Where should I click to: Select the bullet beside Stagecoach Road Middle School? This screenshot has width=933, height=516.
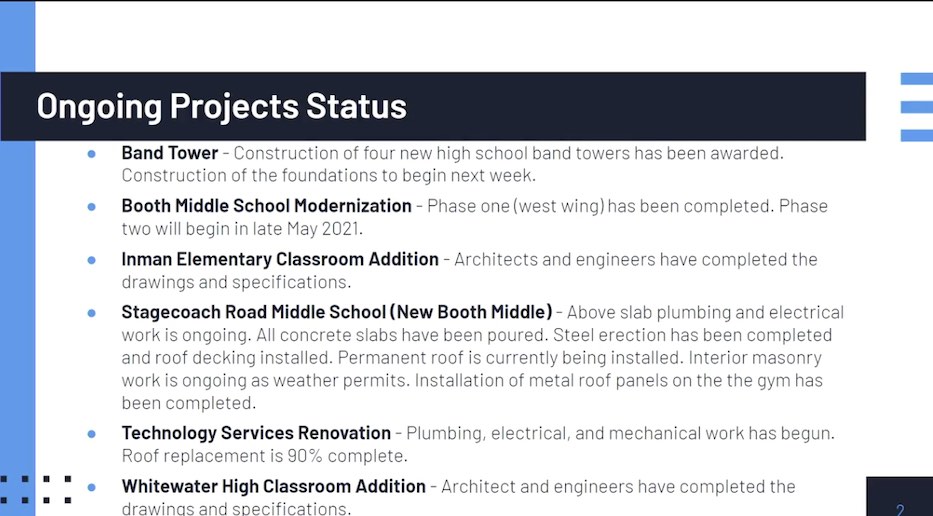coord(92,313)
